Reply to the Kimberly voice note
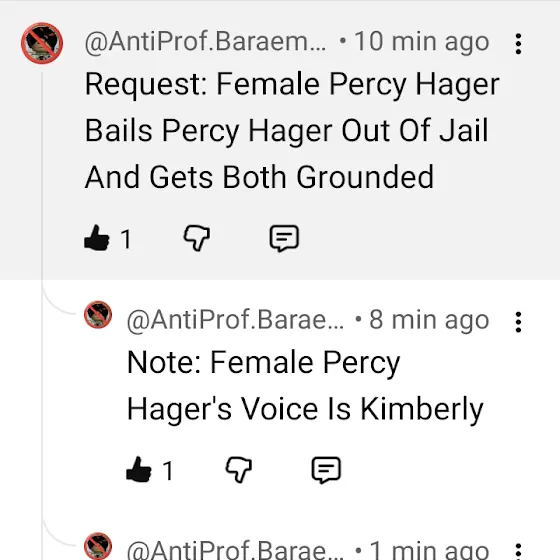 pyautogui.click(x=326, y=470)
